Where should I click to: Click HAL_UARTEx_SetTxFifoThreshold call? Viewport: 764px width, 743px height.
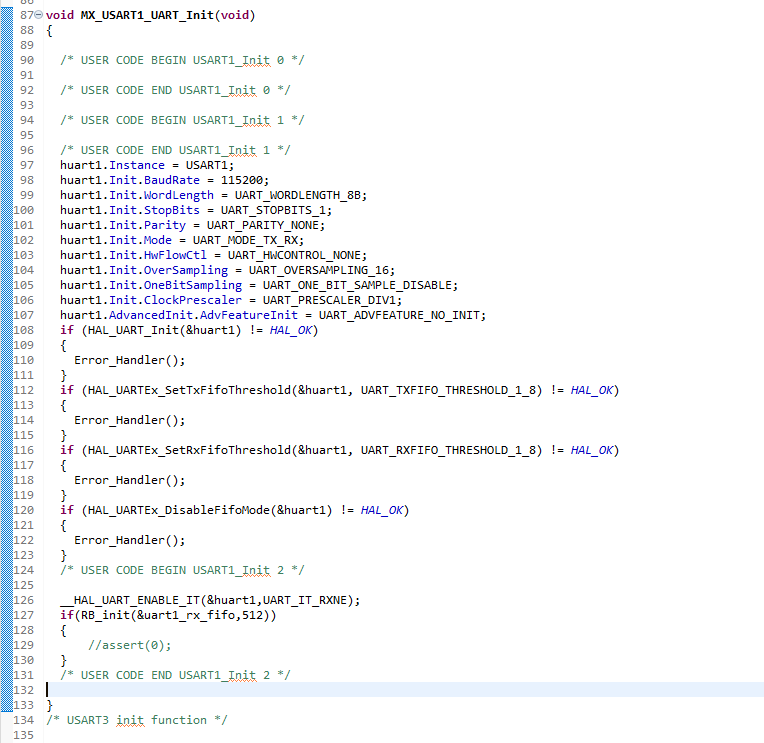click(x=189, y=390)
